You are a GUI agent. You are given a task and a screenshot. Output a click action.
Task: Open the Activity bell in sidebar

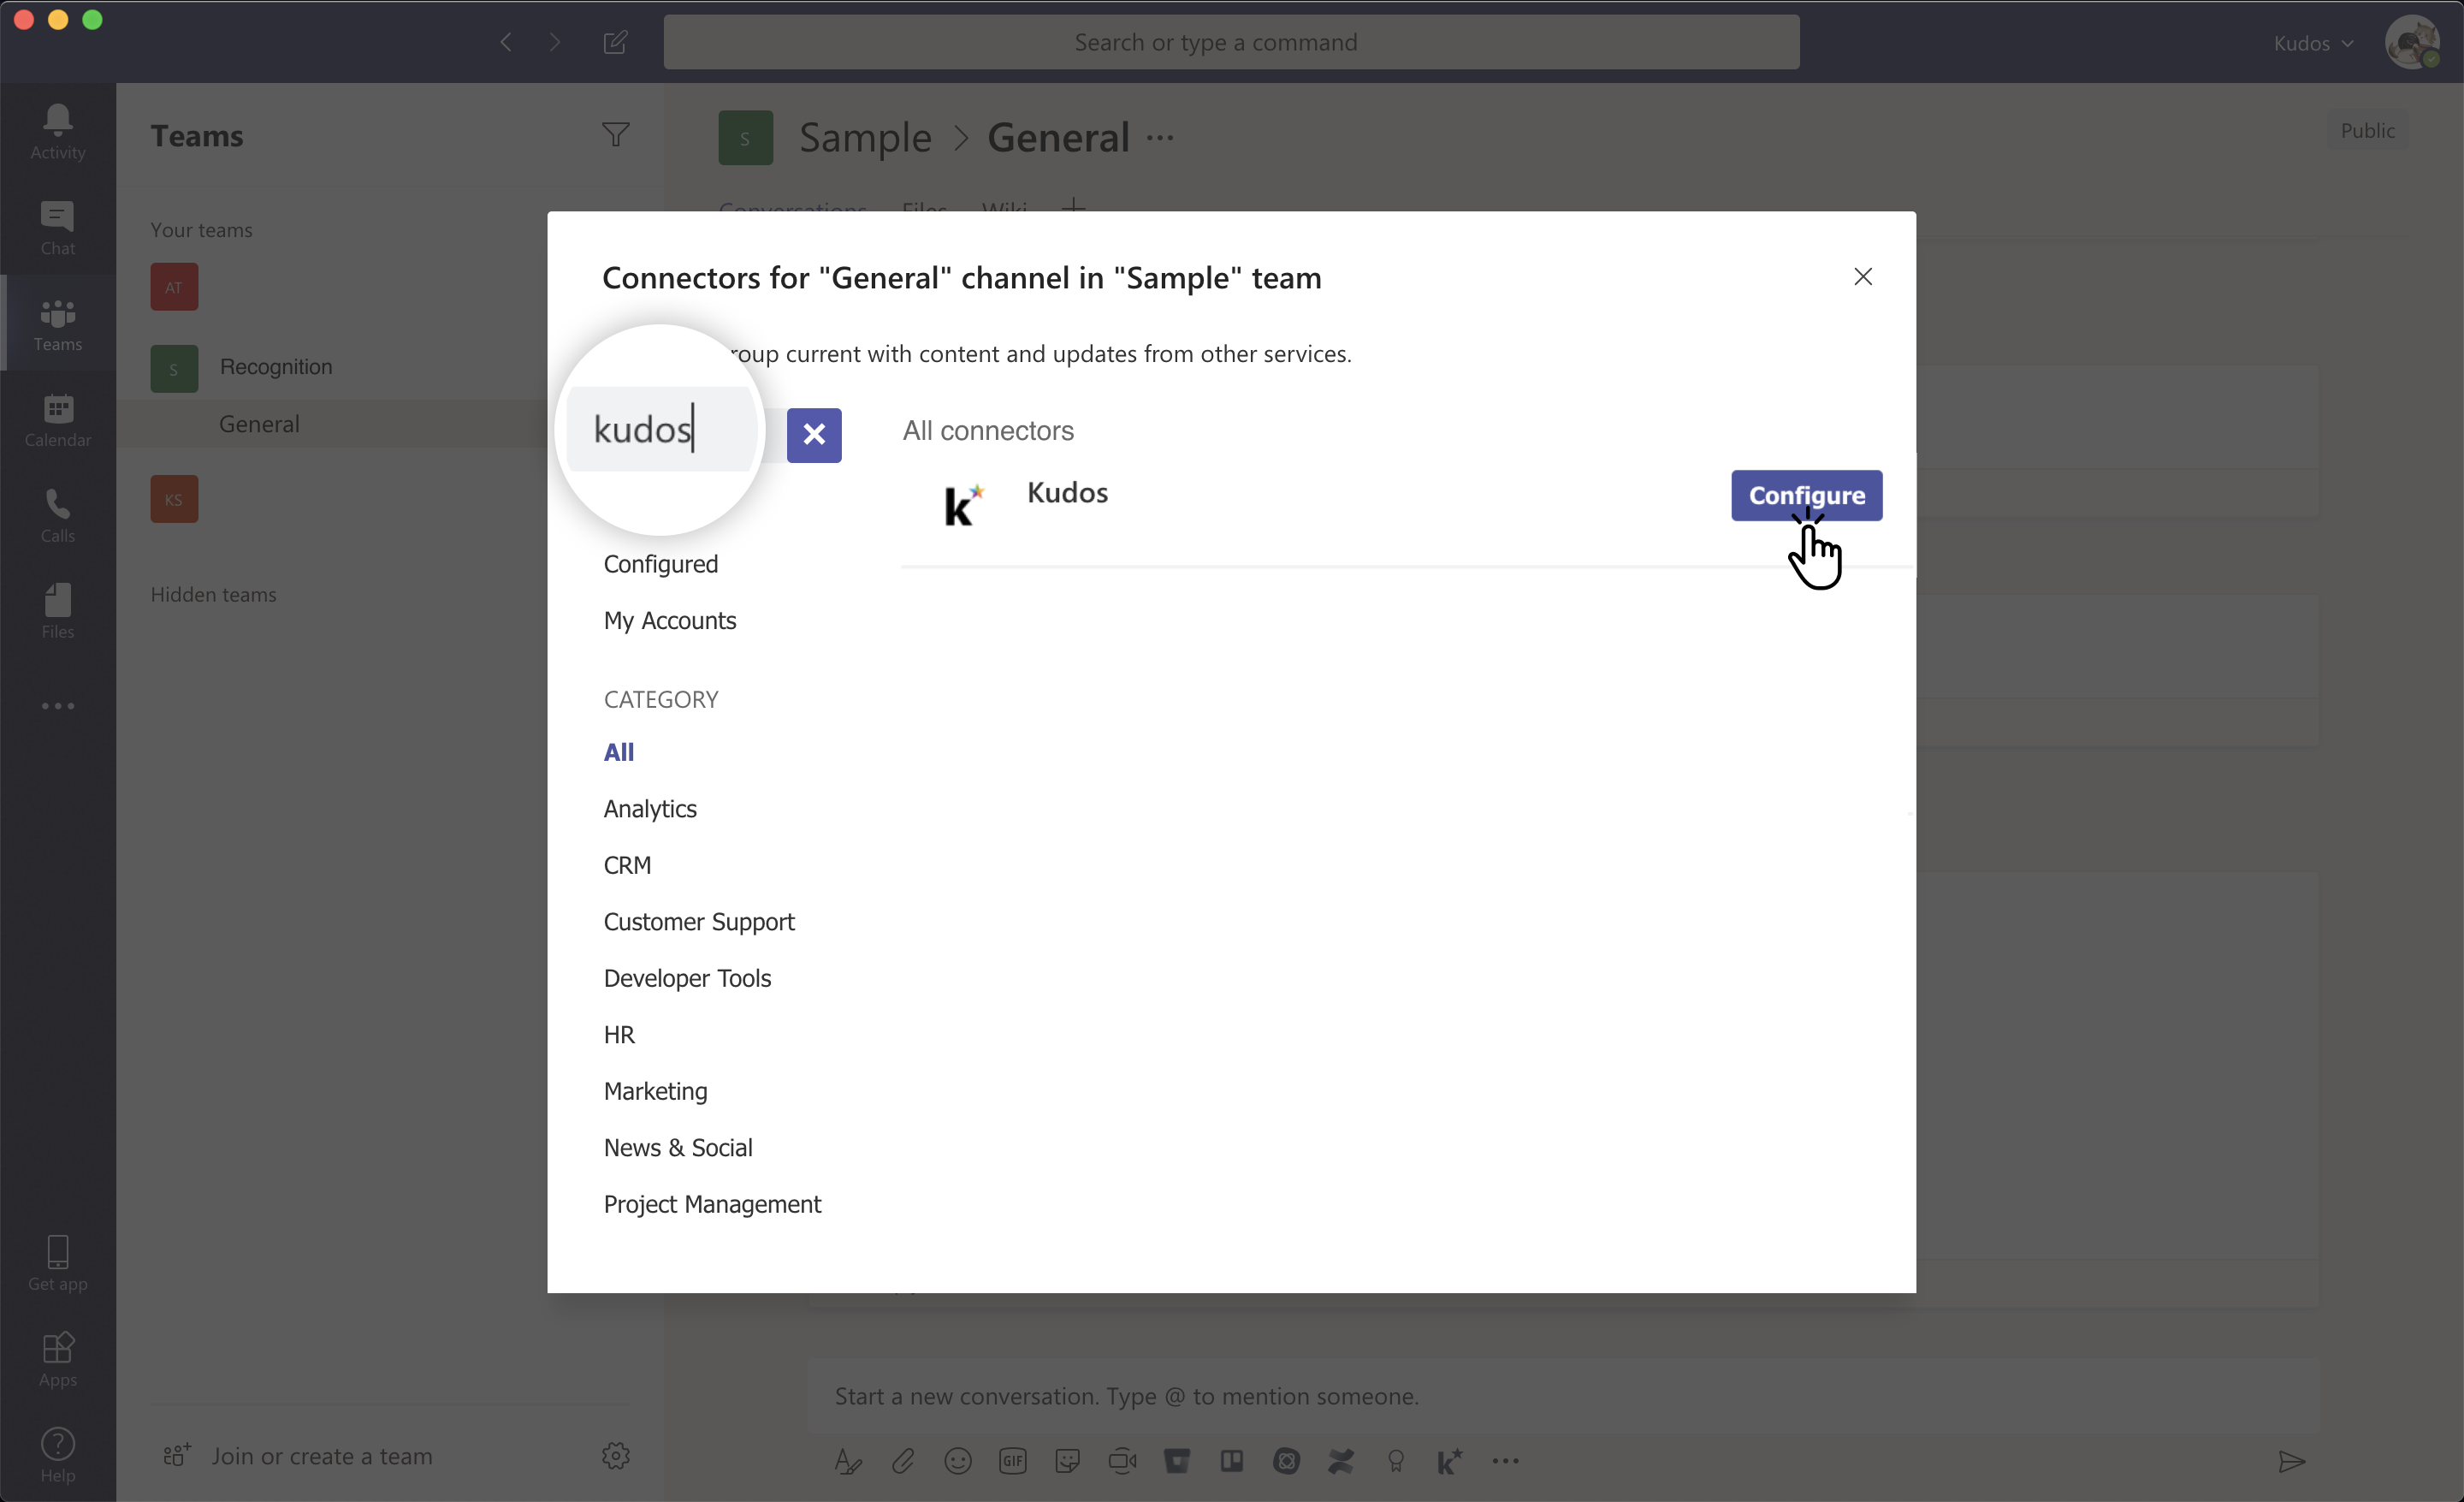tap(58, 132)
